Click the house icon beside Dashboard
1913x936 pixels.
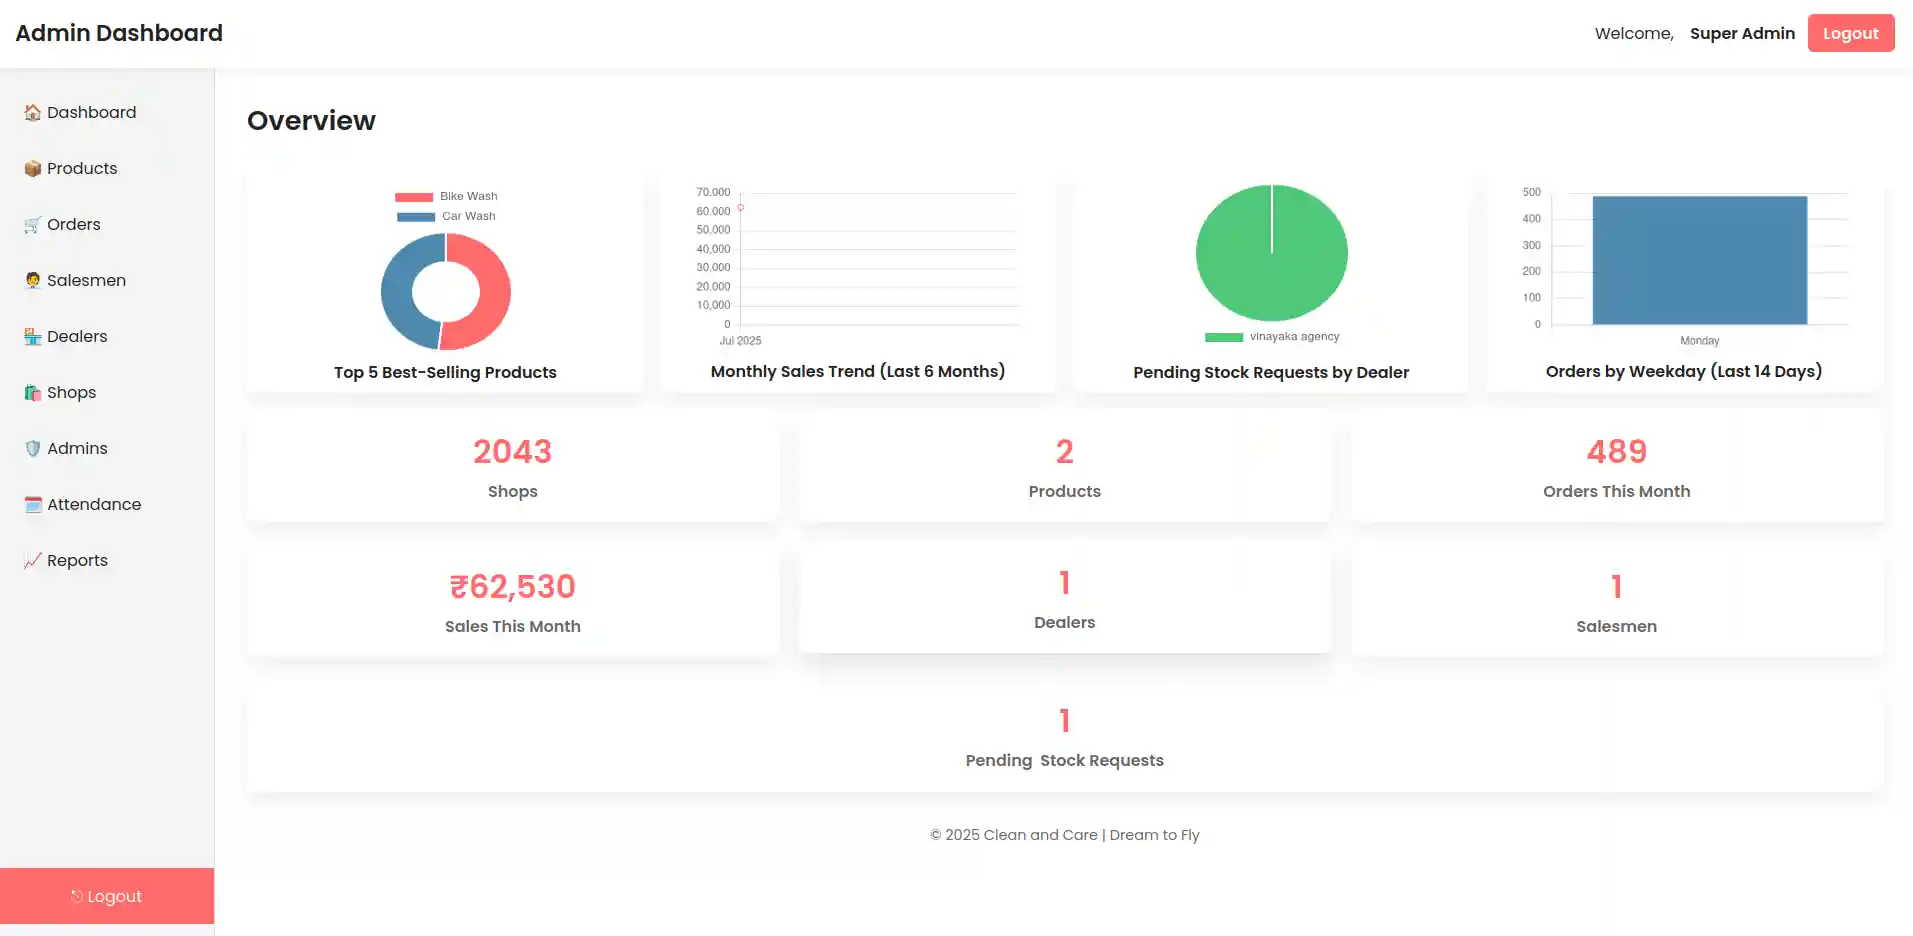pos(32,113)
